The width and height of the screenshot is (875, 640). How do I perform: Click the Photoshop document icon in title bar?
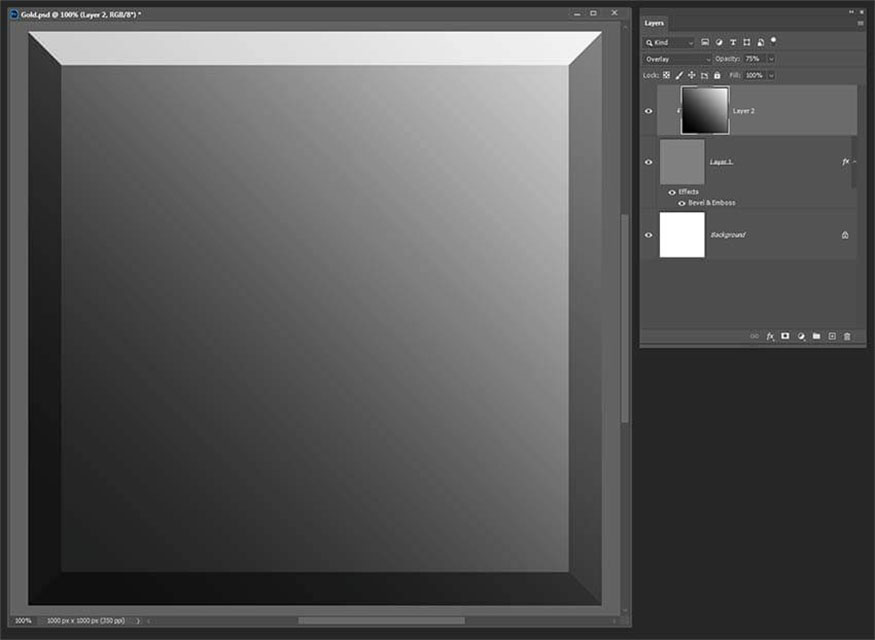pos(14,14)
